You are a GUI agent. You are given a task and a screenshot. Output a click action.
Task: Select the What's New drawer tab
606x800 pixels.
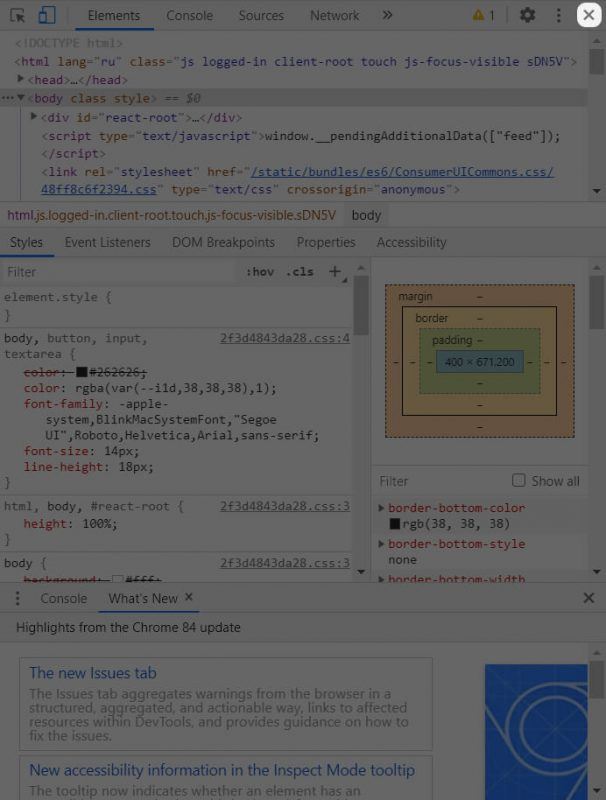[x=143, y=598]
